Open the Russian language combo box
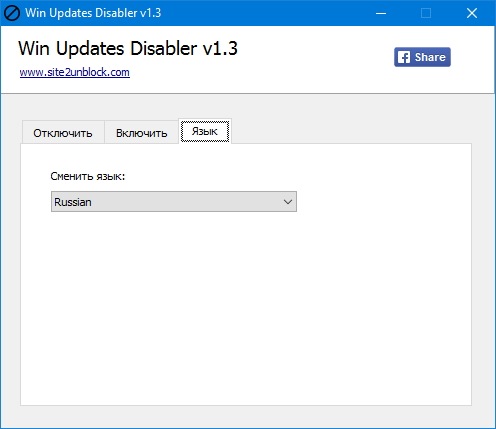The height and width of the screenshot is (429, 496). tap(174, 202)
